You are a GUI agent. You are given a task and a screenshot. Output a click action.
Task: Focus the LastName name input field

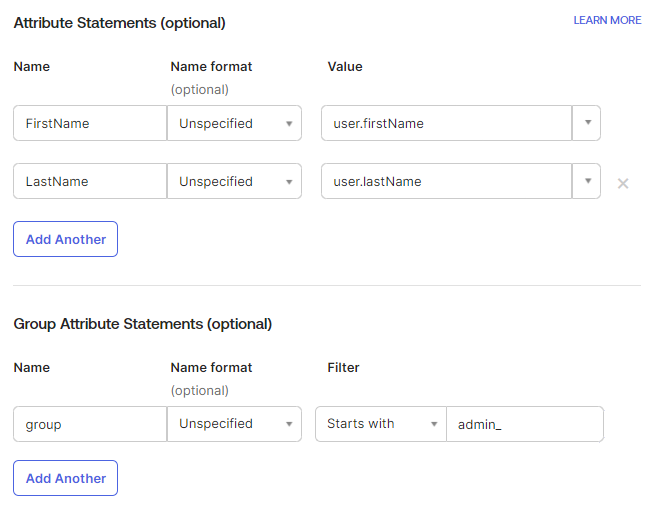(90, 182)
